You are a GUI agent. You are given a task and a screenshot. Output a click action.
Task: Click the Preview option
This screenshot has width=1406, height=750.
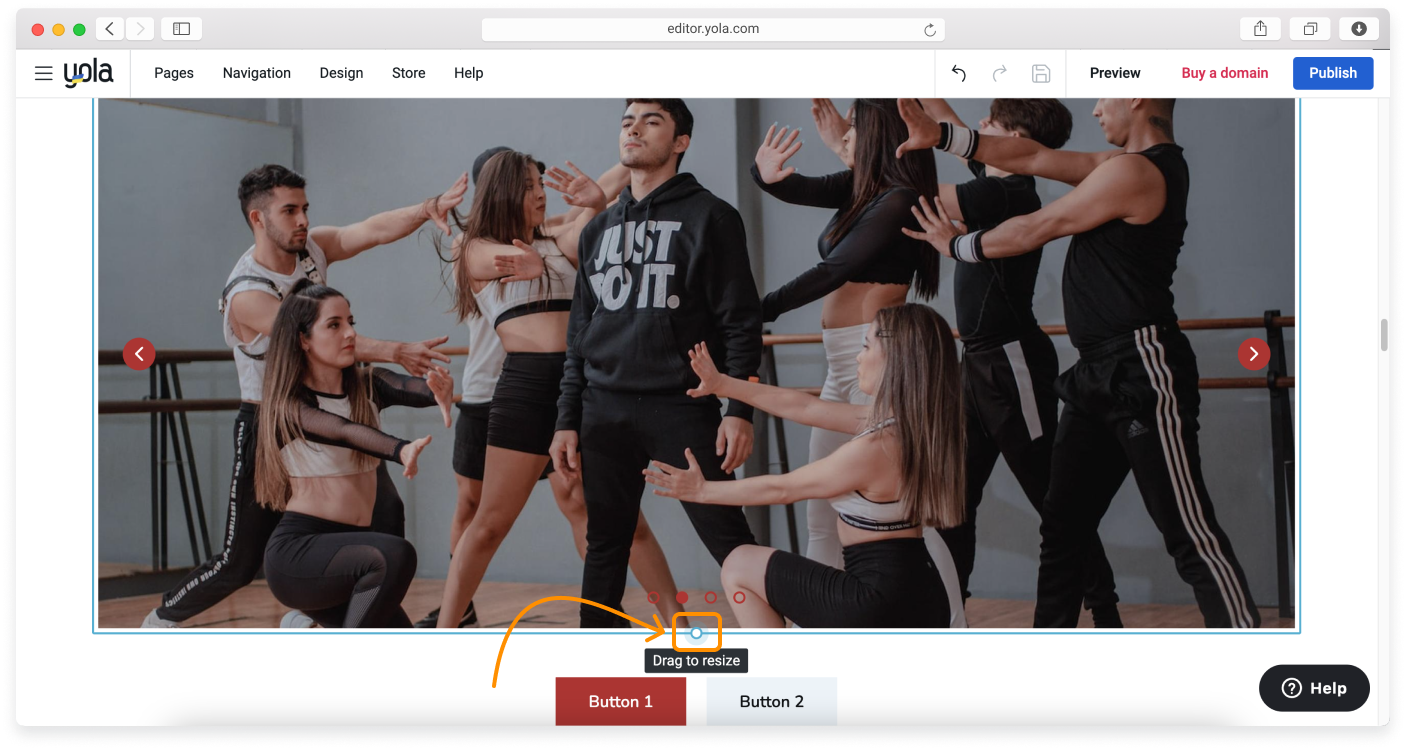[x=1115, y=73]
